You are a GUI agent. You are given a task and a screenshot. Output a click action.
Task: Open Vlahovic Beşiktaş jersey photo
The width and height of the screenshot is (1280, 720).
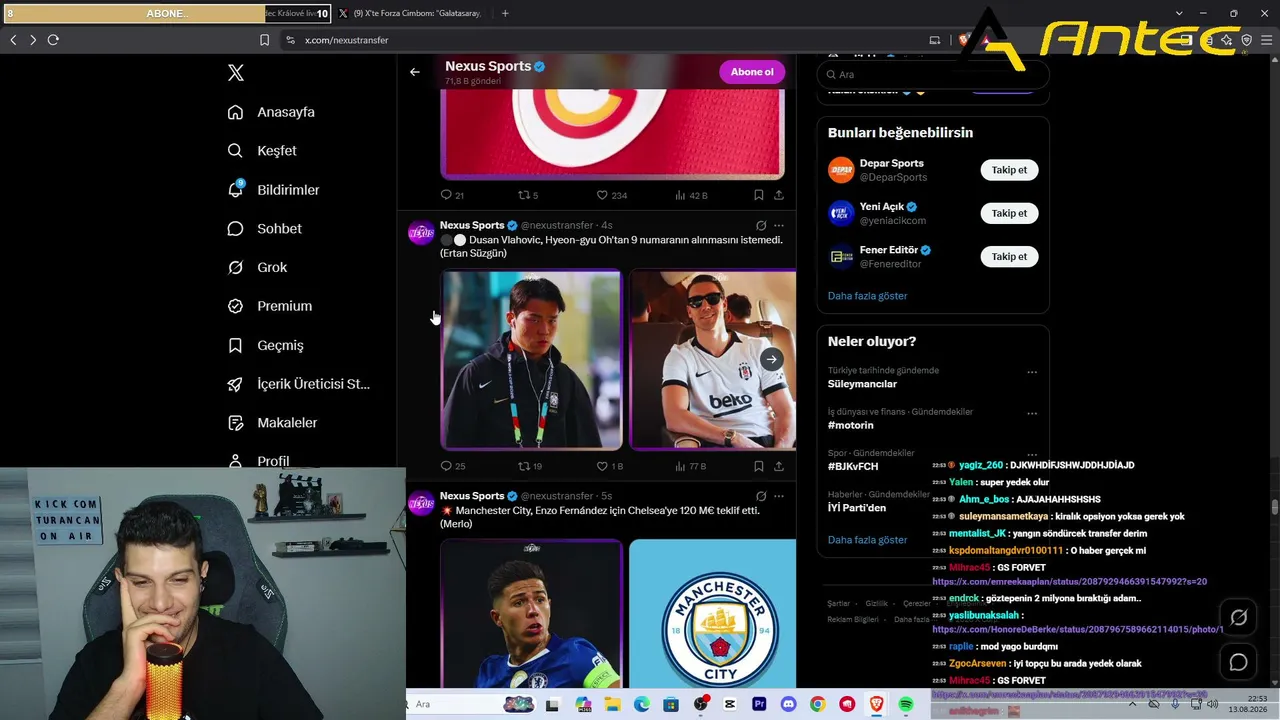(713, 360)
